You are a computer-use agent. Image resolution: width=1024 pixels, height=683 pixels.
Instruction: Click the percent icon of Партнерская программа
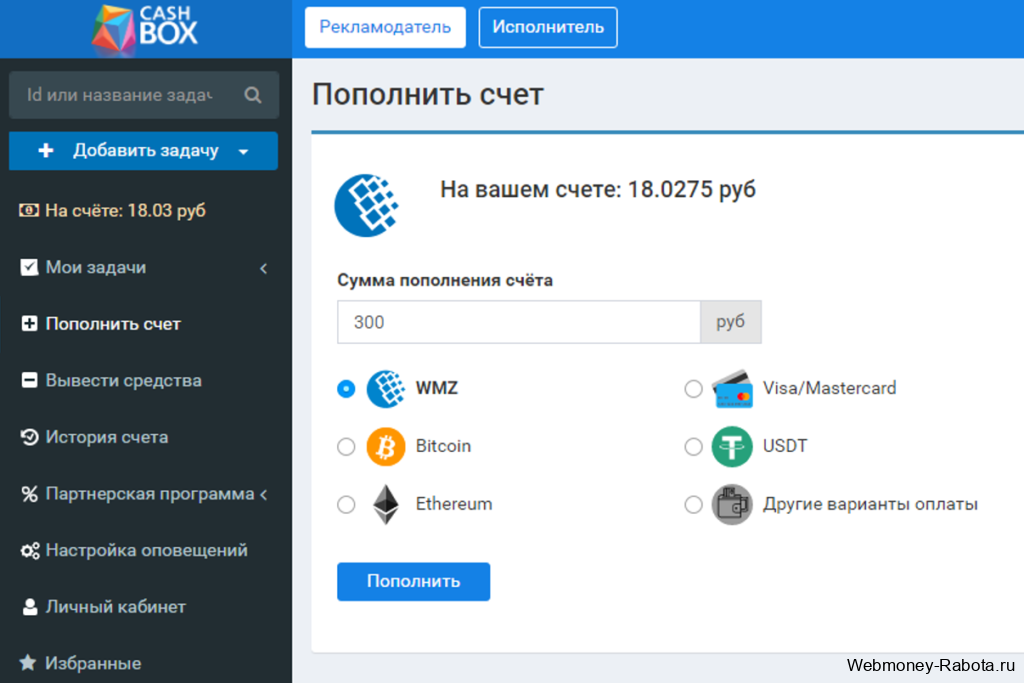(29, 494)
